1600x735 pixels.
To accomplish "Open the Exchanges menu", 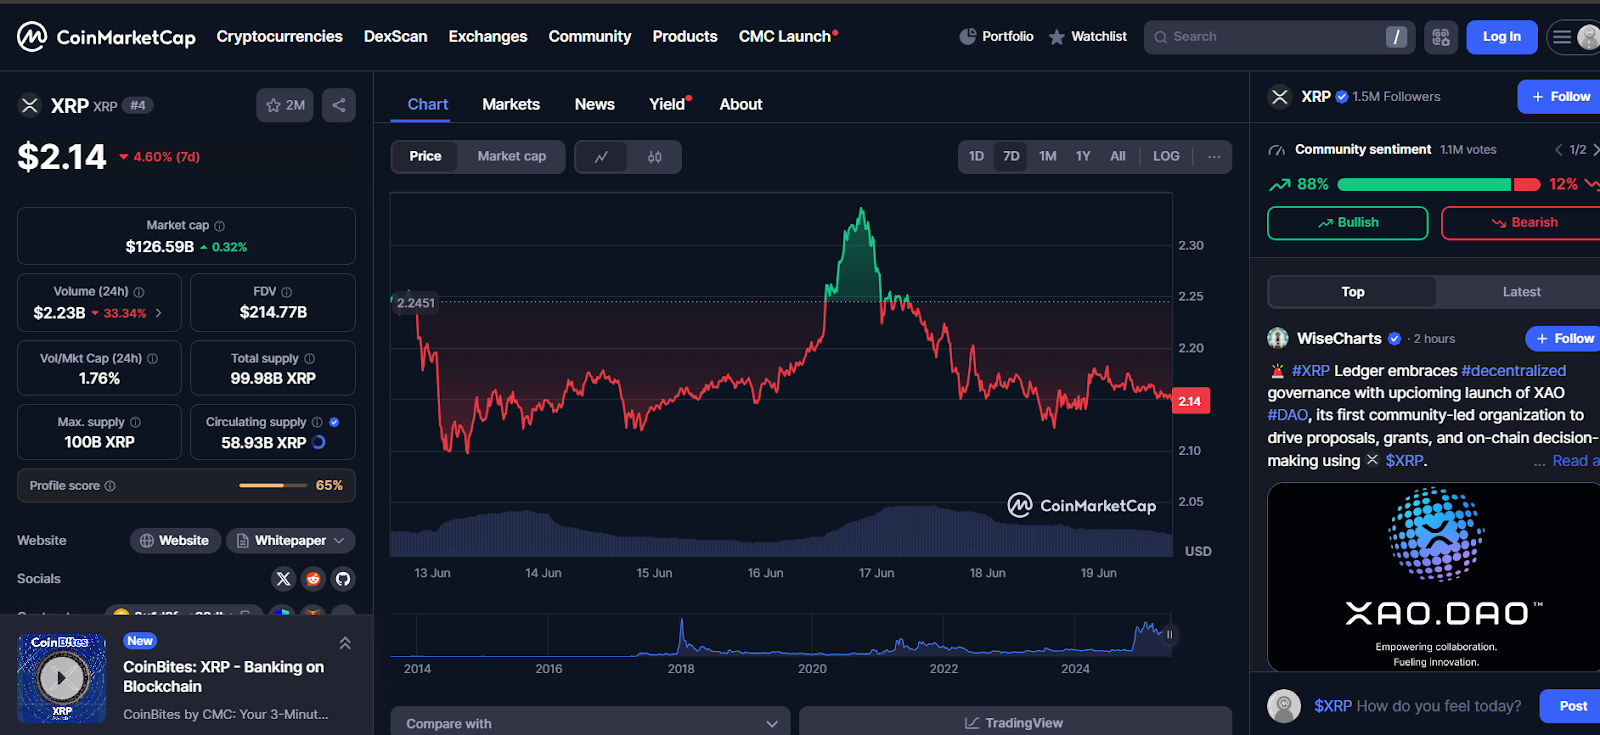I will point(488,37).
